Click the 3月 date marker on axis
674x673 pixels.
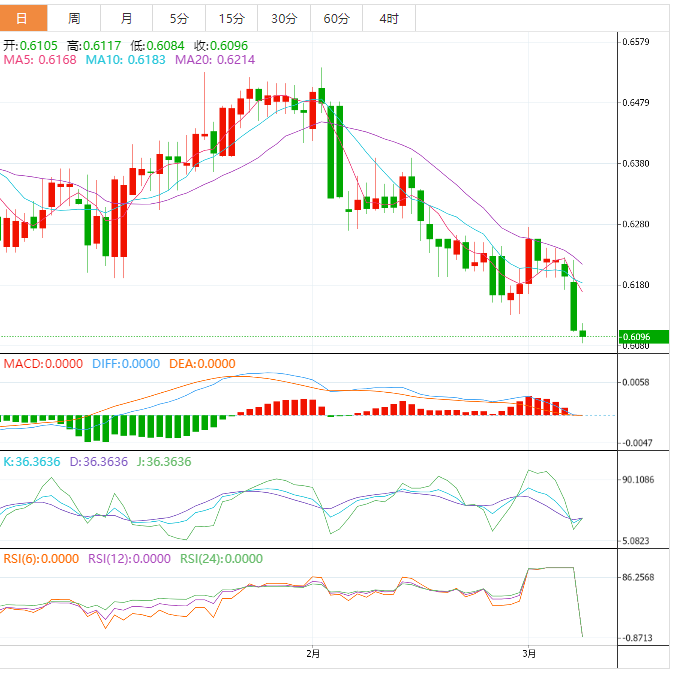(529, 654)
